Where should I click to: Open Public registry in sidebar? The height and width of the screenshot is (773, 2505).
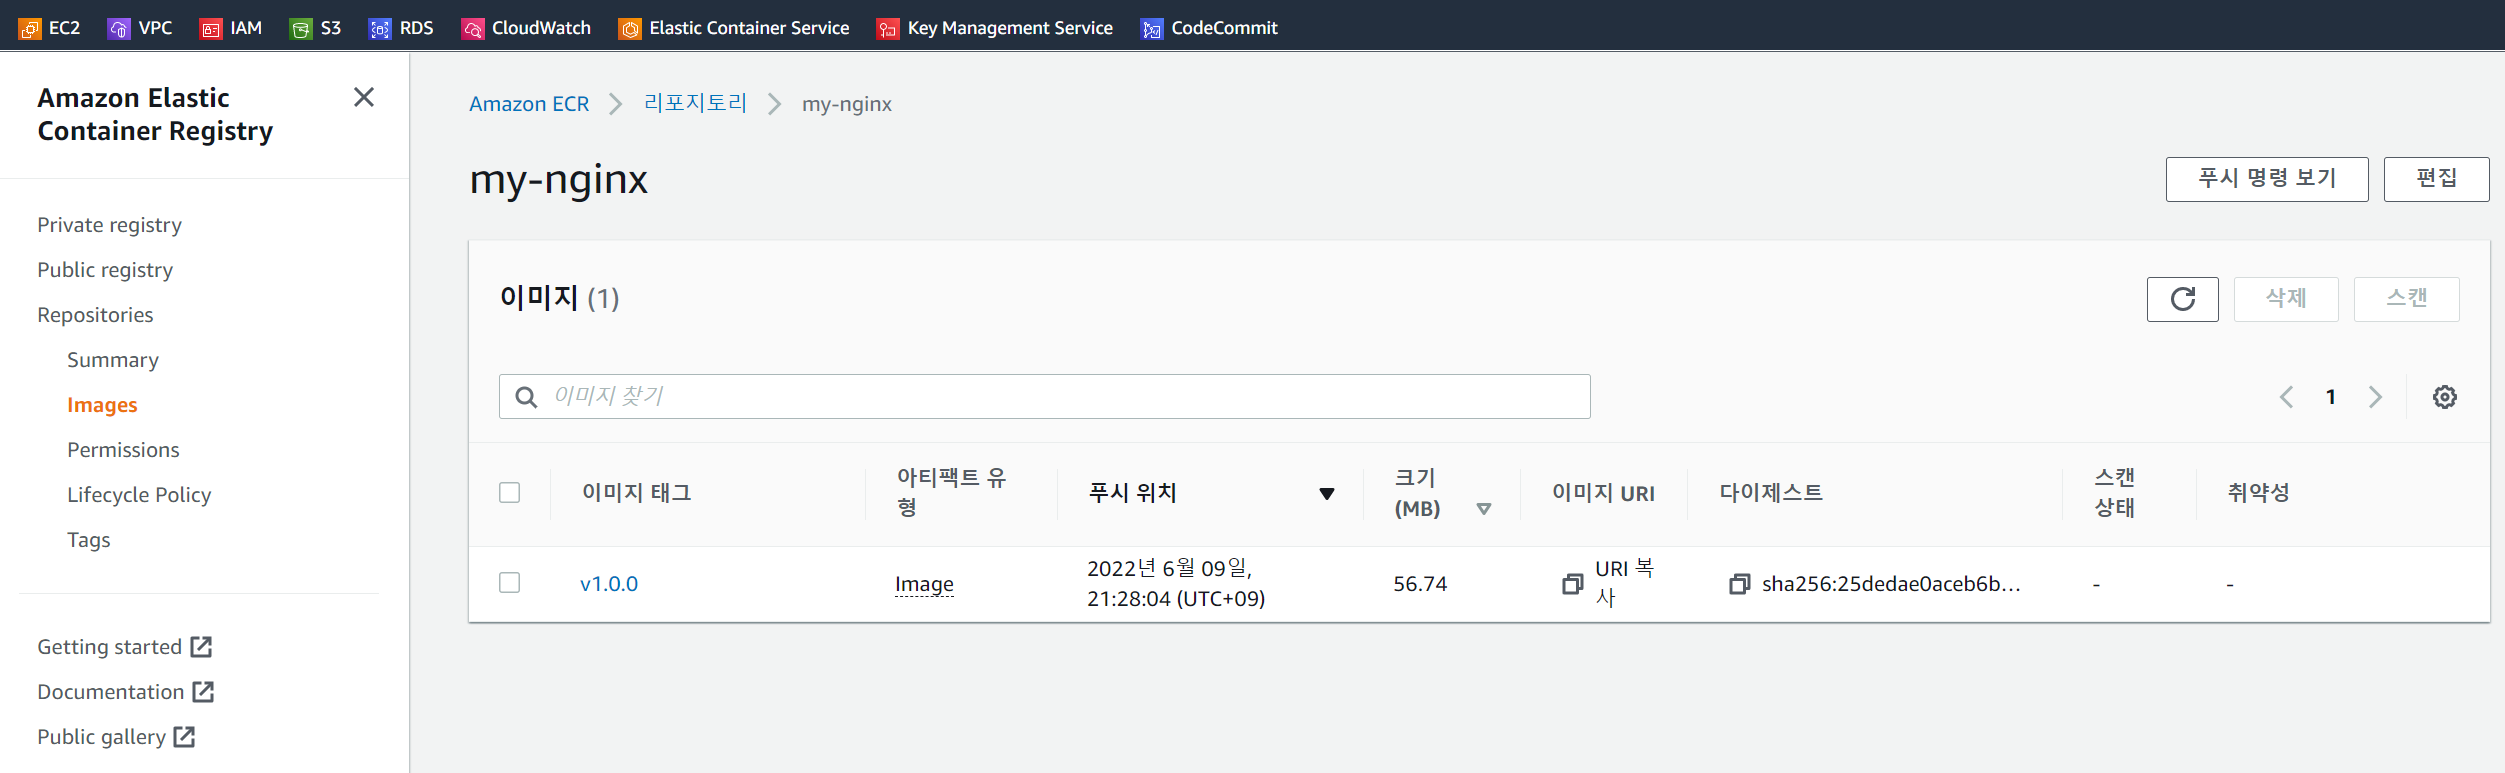click(105, 270)
